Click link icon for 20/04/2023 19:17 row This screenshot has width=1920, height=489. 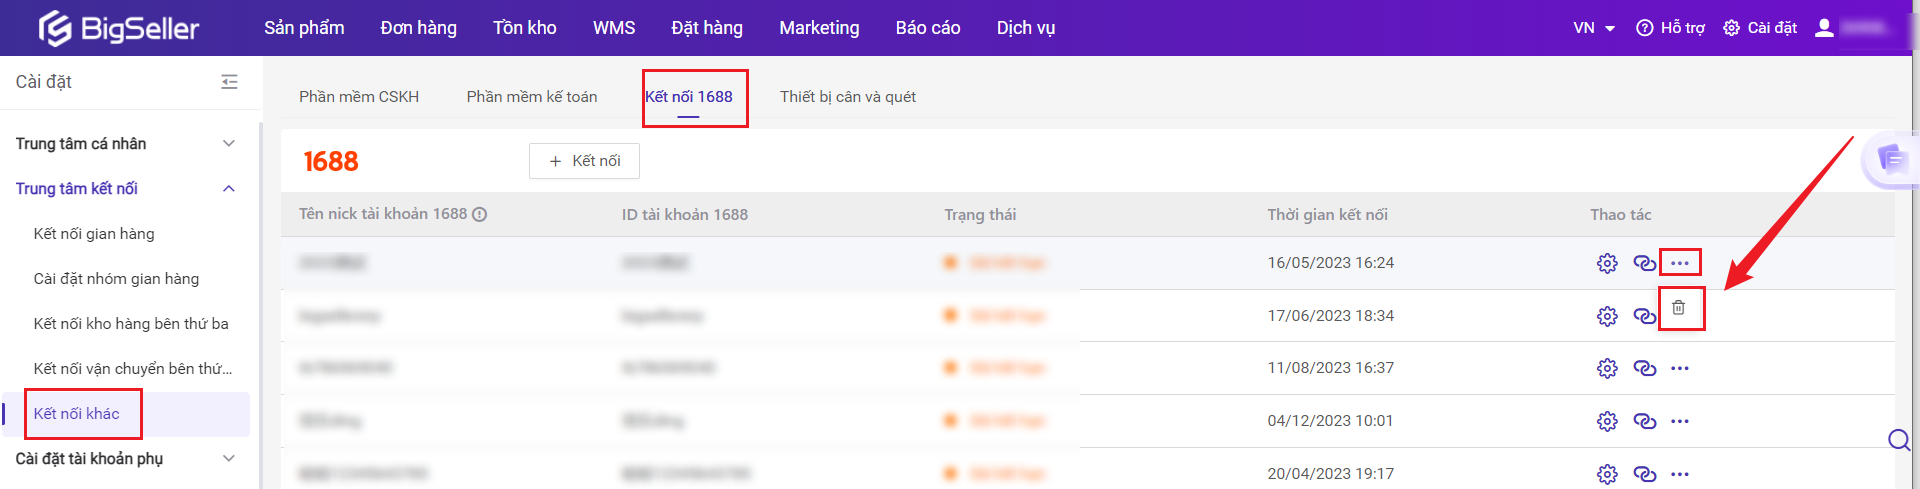coord(1645,474)
